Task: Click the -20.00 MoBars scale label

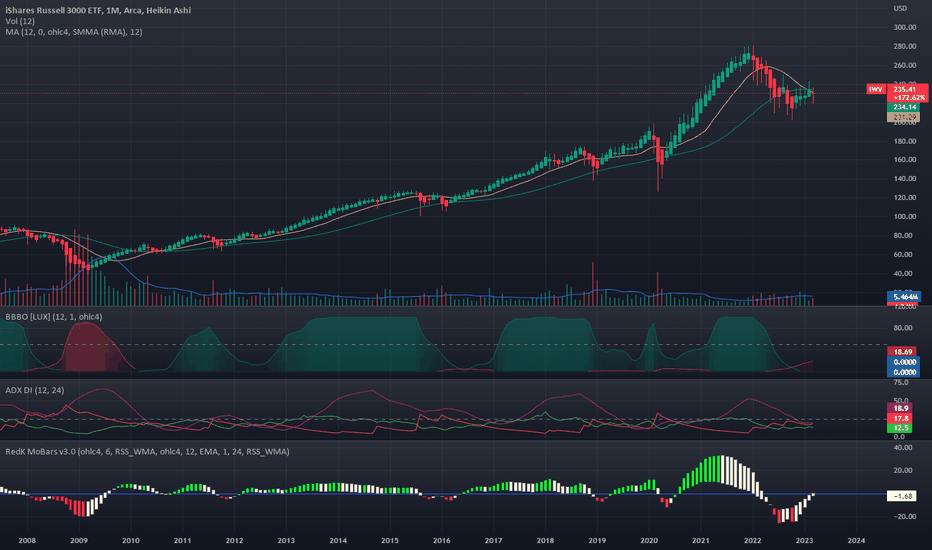Action: coord(903,517)
